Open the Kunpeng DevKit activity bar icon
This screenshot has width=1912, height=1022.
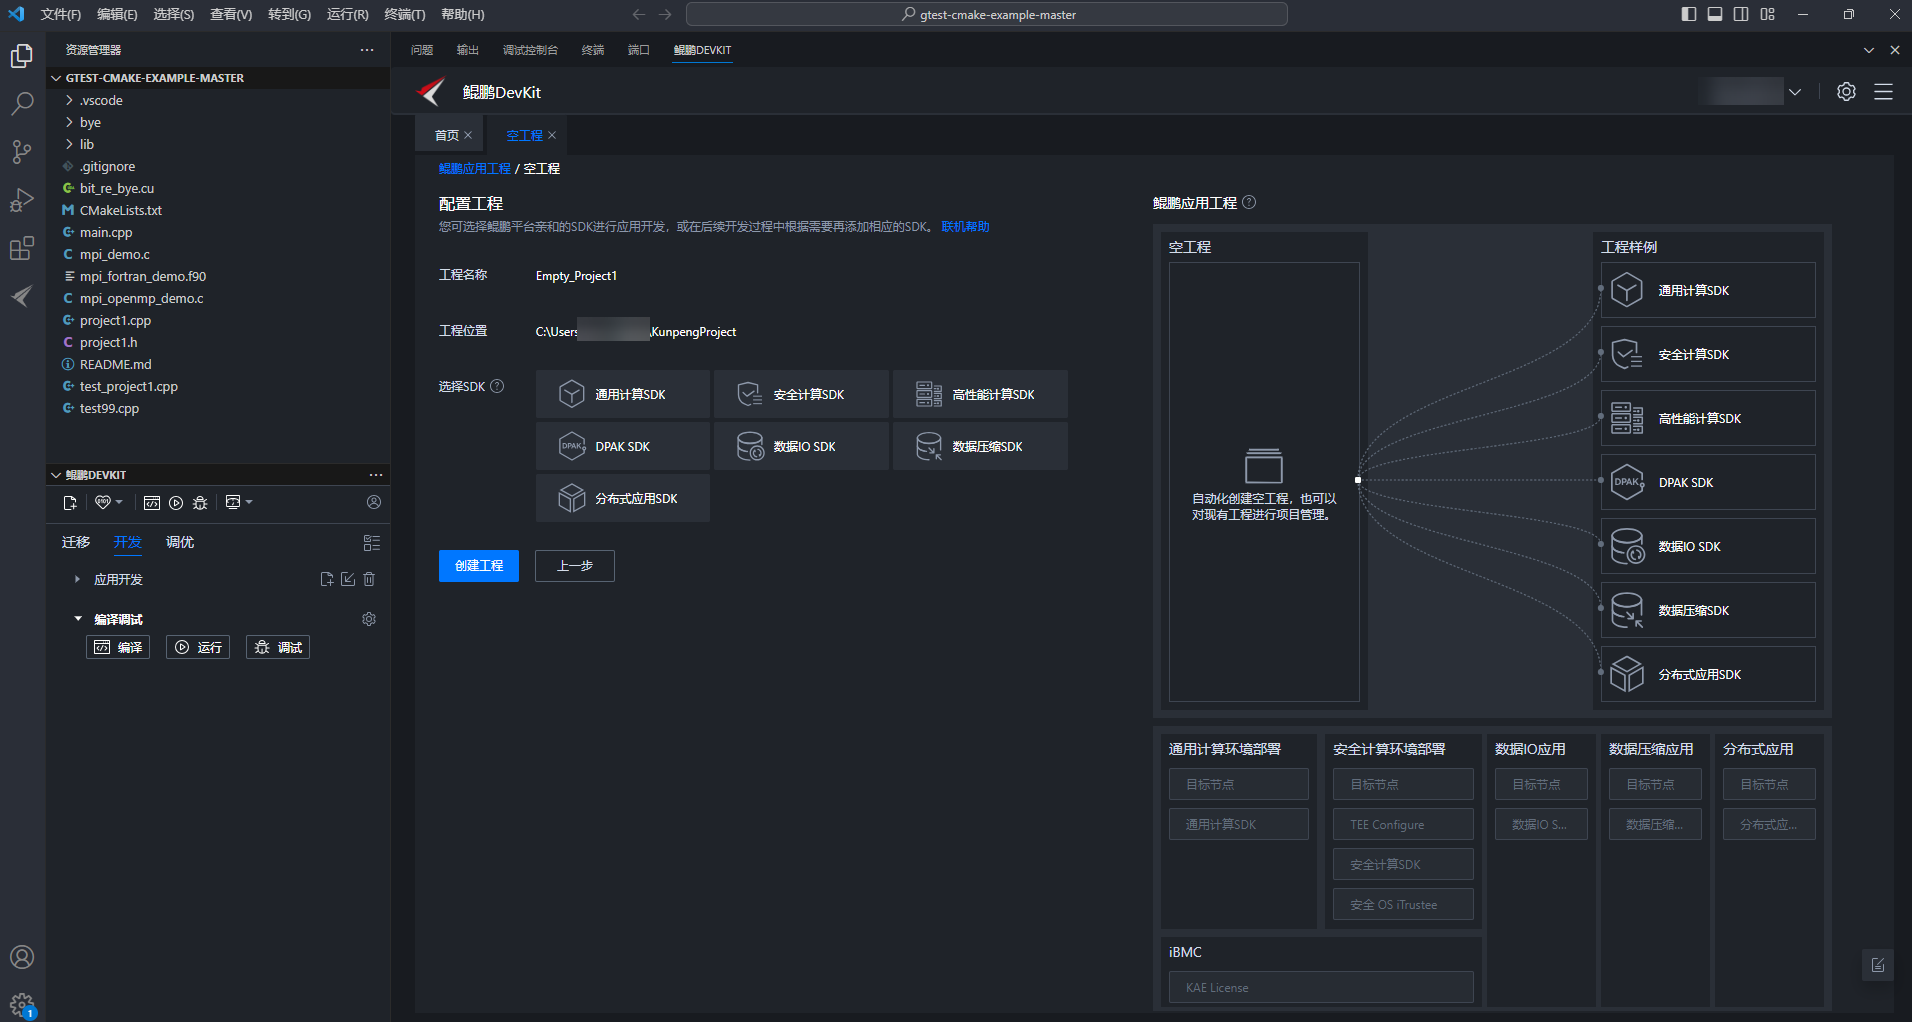[x=22, y=296]
